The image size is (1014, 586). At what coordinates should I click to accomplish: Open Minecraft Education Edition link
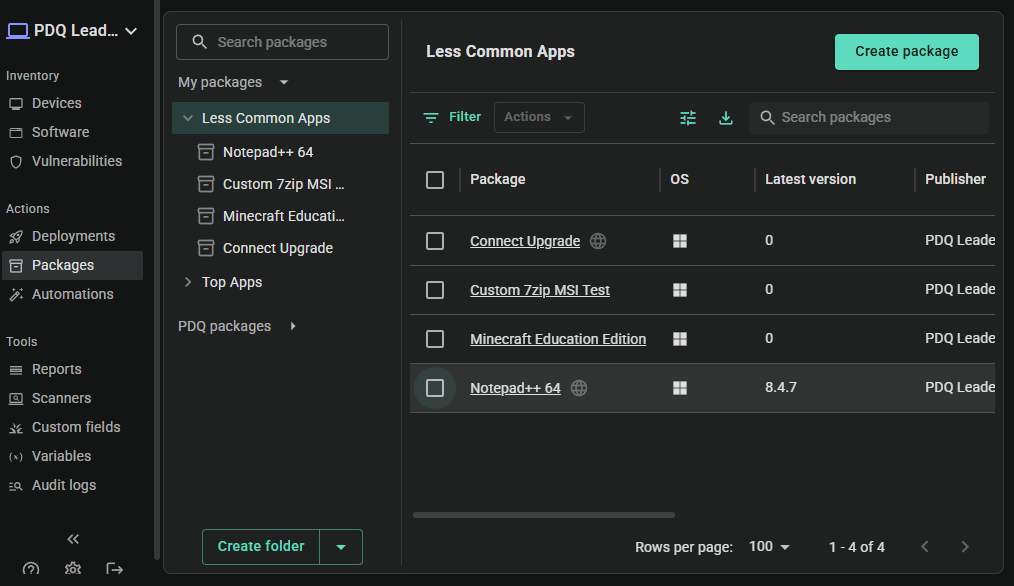tap(558, 340)
